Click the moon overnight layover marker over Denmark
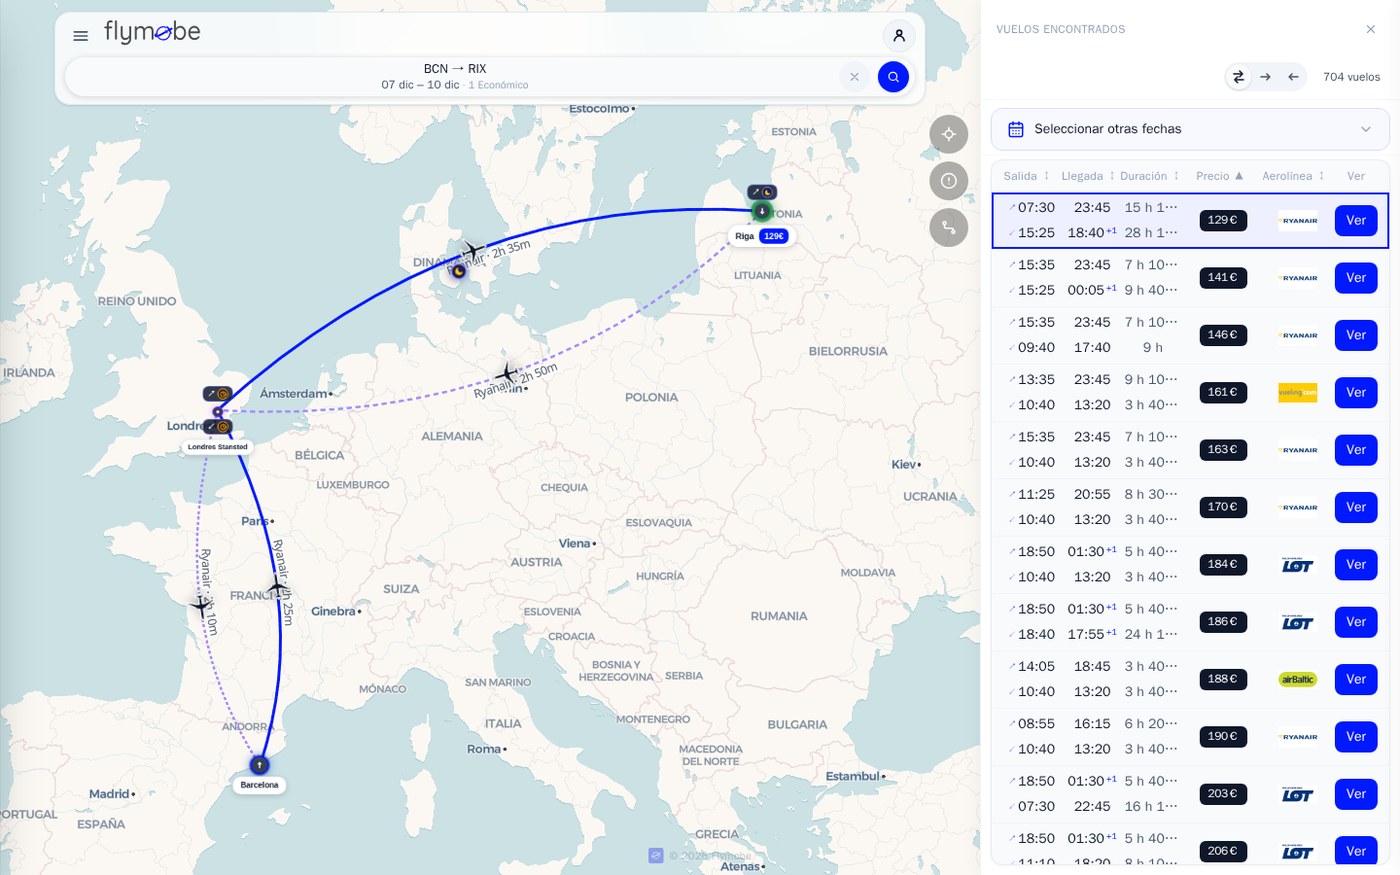1400x875 pixels. [458, 271]
